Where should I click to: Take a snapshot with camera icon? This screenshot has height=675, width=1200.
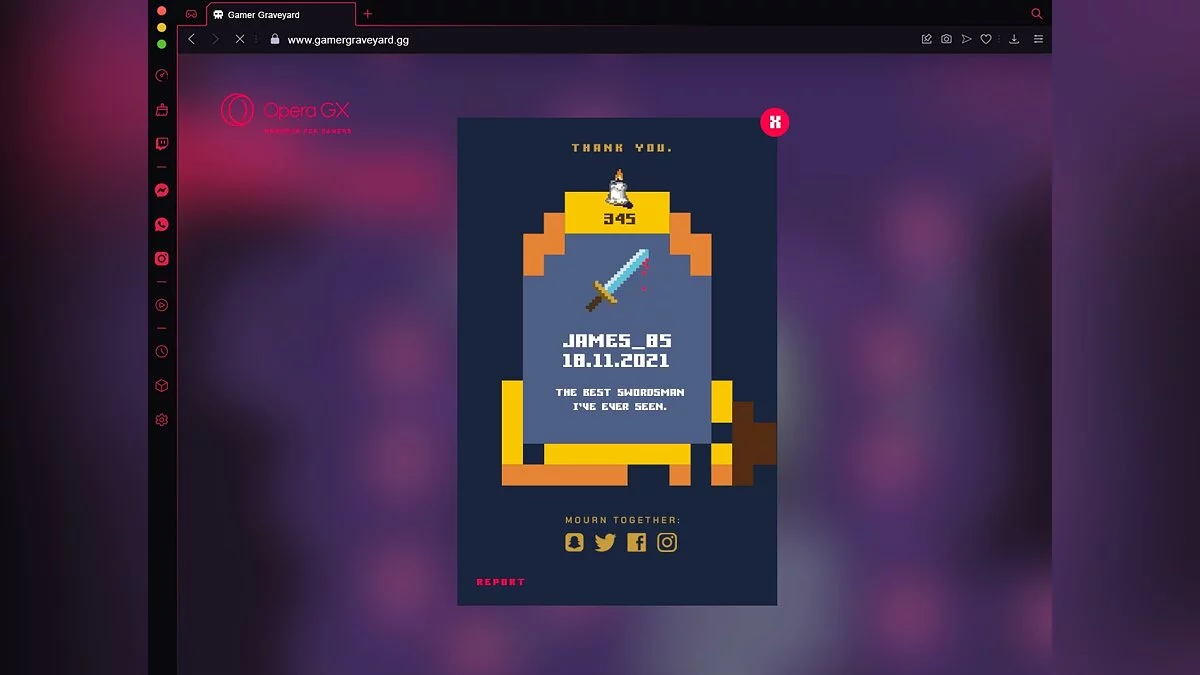pos(946,39)
